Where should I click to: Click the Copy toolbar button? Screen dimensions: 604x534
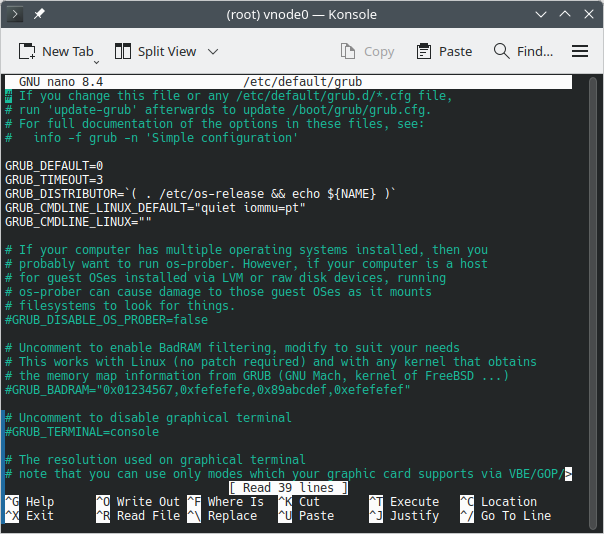coord(367,51)
